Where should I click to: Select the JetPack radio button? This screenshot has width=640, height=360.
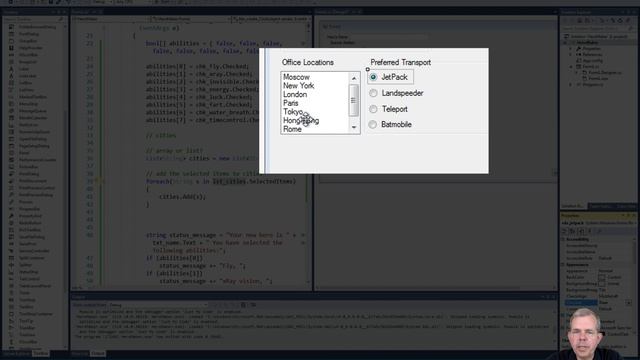coord(373,77)
